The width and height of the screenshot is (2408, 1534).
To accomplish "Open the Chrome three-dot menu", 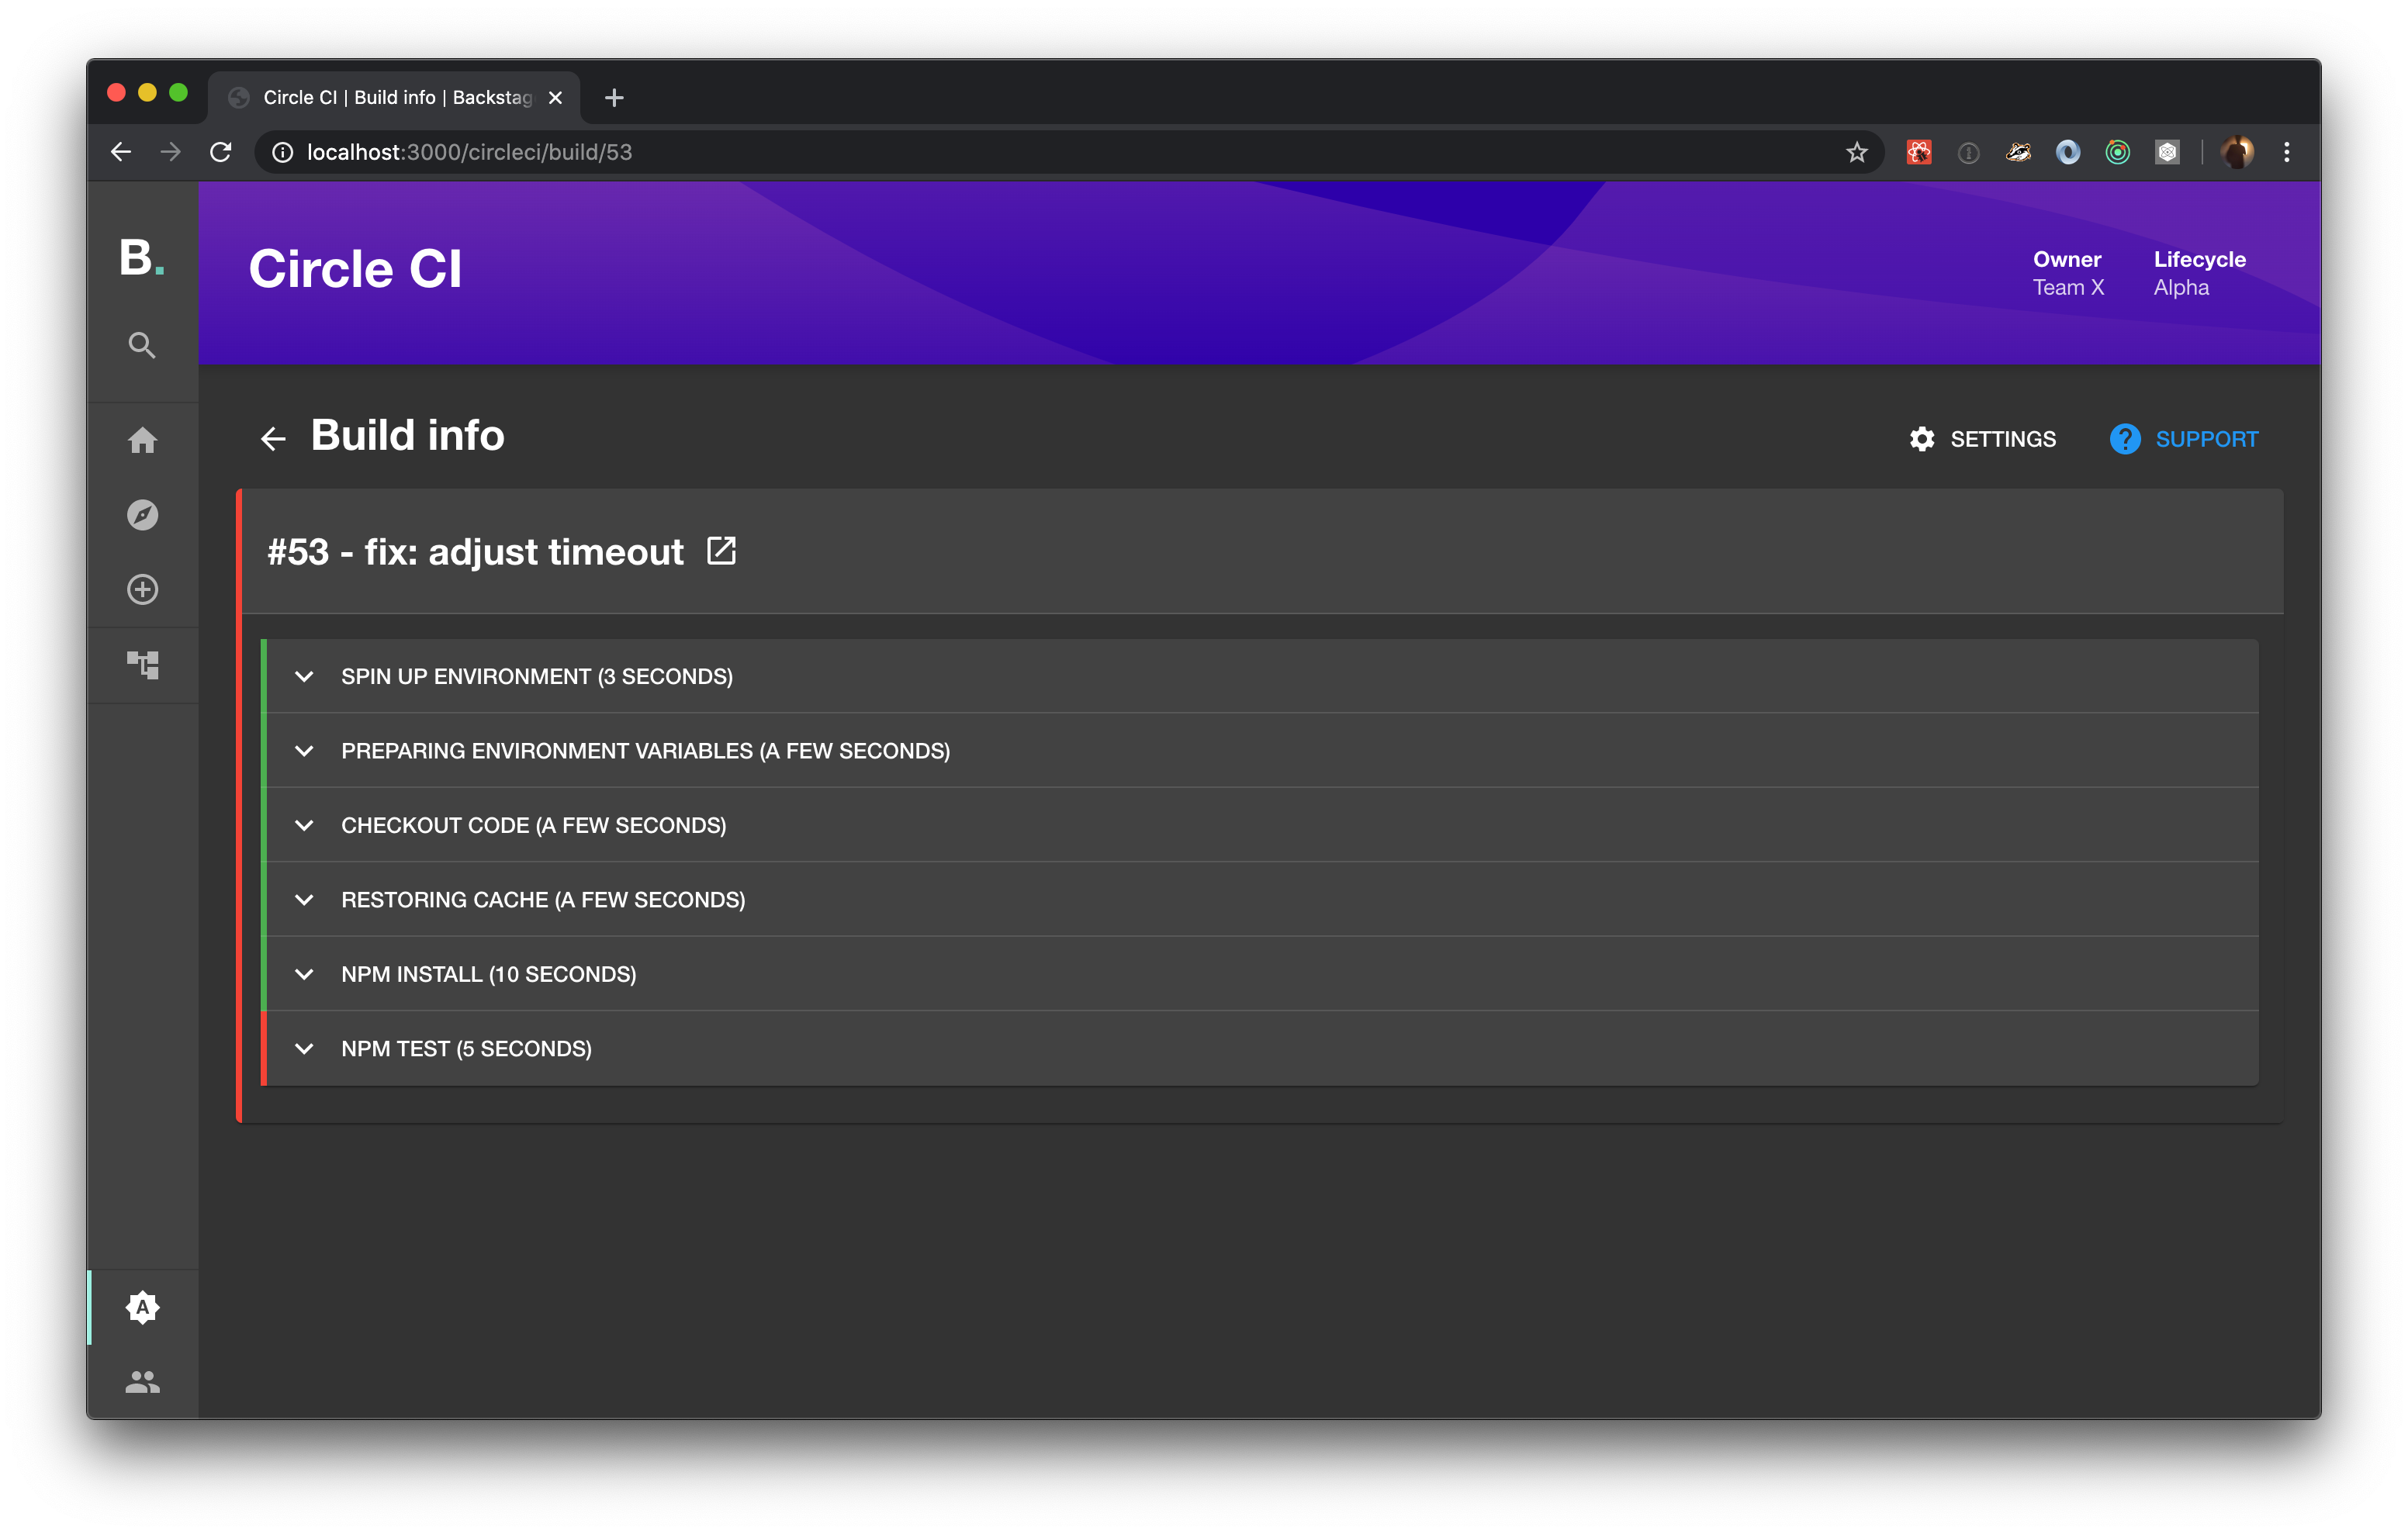I will coord(2287,152).
